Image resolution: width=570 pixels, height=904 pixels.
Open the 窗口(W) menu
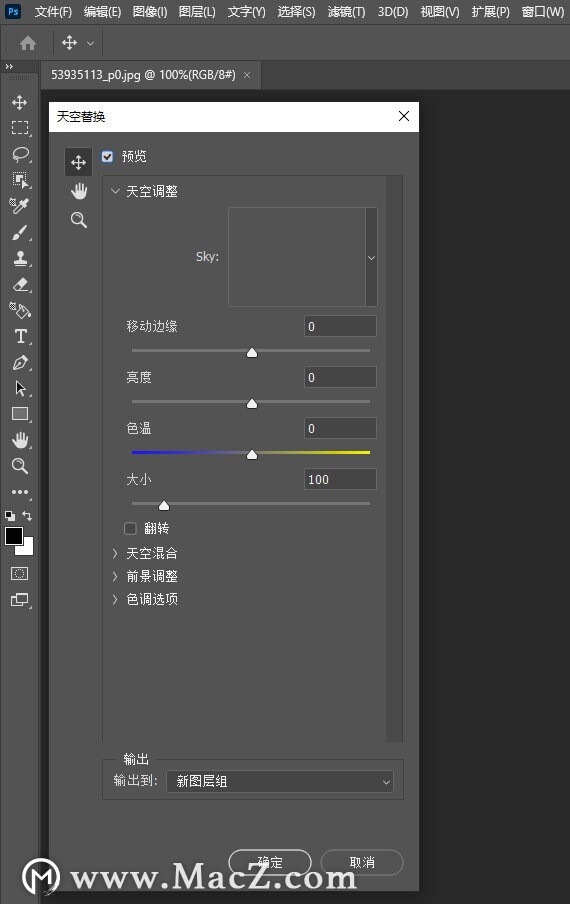pos(542,12)
